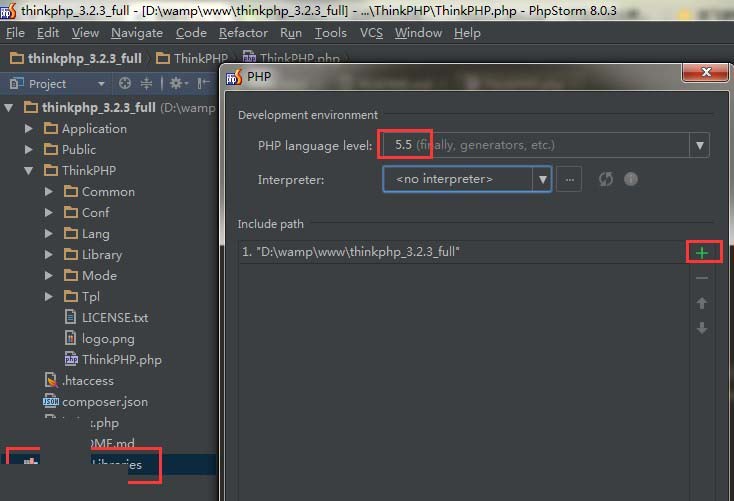Expand the Mode folder
The image size is (734, 501).
point(49,275)
